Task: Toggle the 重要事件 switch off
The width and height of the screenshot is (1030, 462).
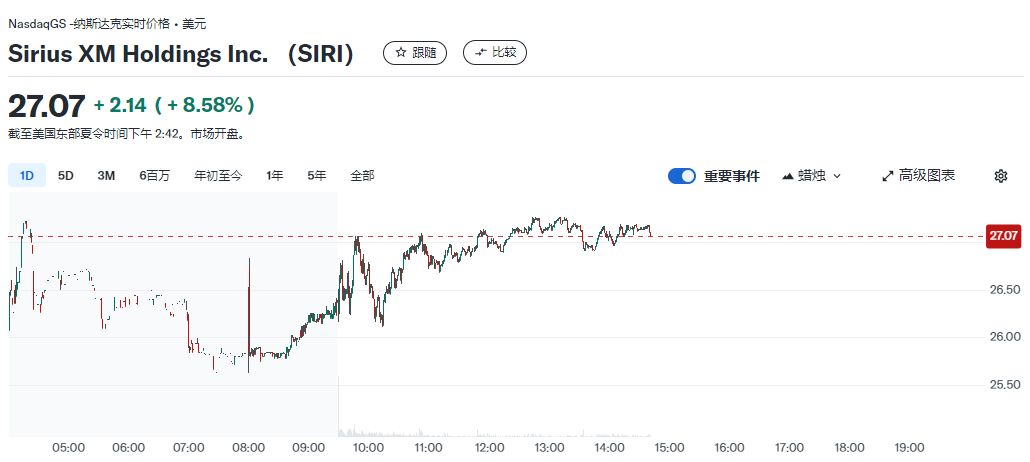Action: (682, 176)
